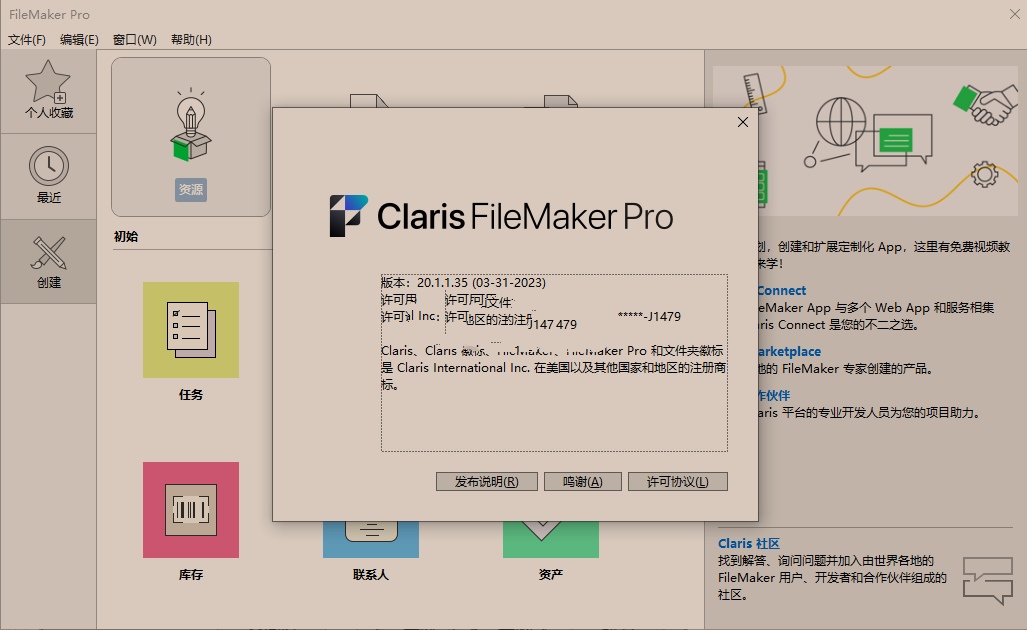The width and height of the screenshot is (1027, 630).
Task: Open the Connect link in the right panel
Action: [x=782, y=290]
